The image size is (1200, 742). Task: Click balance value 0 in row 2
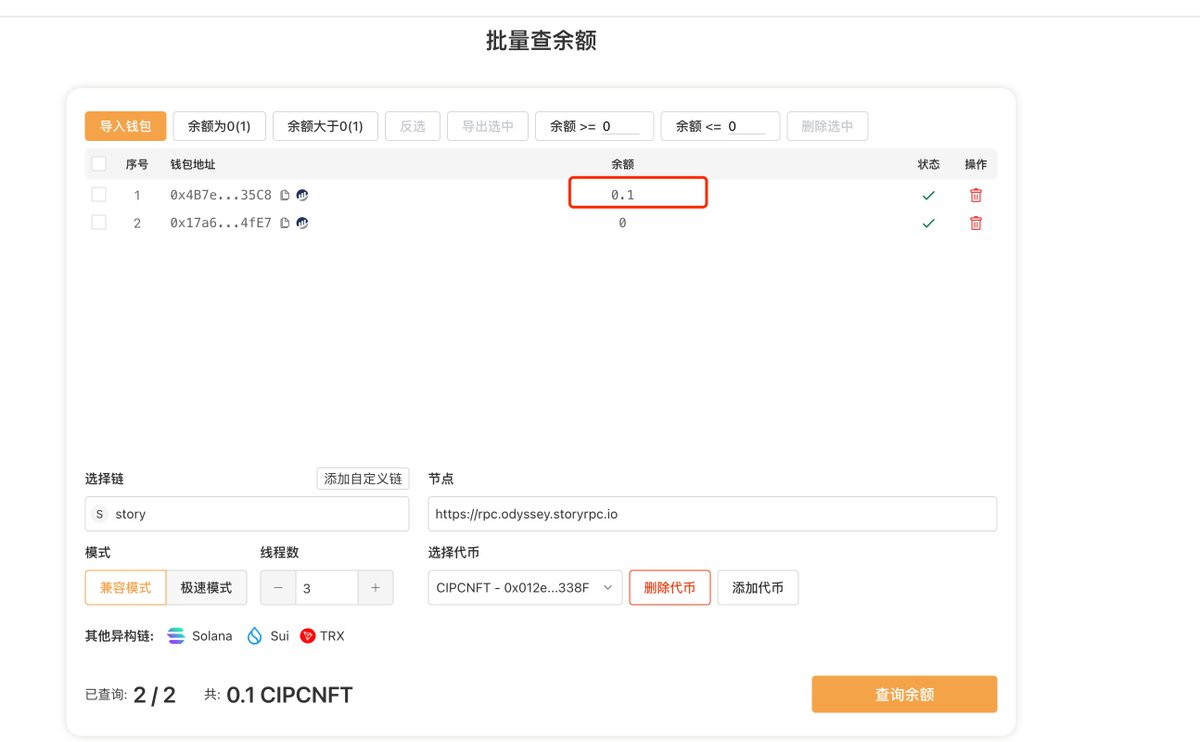click(622, 223)
